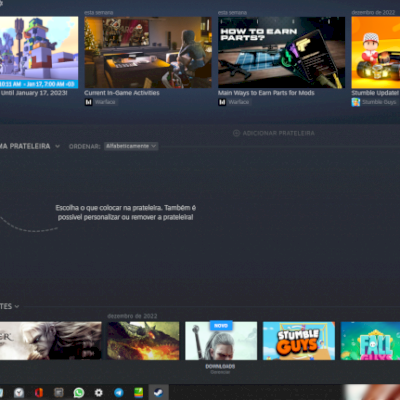Open the gray window app in the taskbar
Image resolution: width=400 pixels, height=400 pixels.
pos(59,393)
